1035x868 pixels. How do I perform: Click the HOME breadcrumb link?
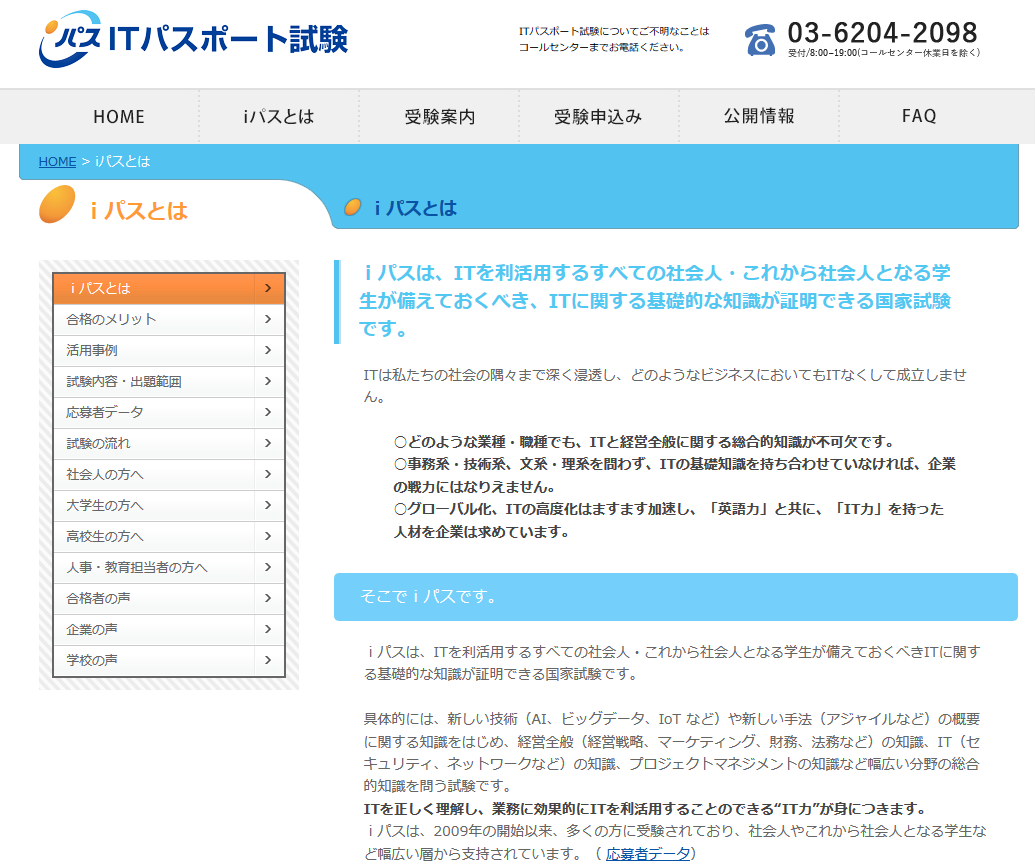[x=57, y=161]
